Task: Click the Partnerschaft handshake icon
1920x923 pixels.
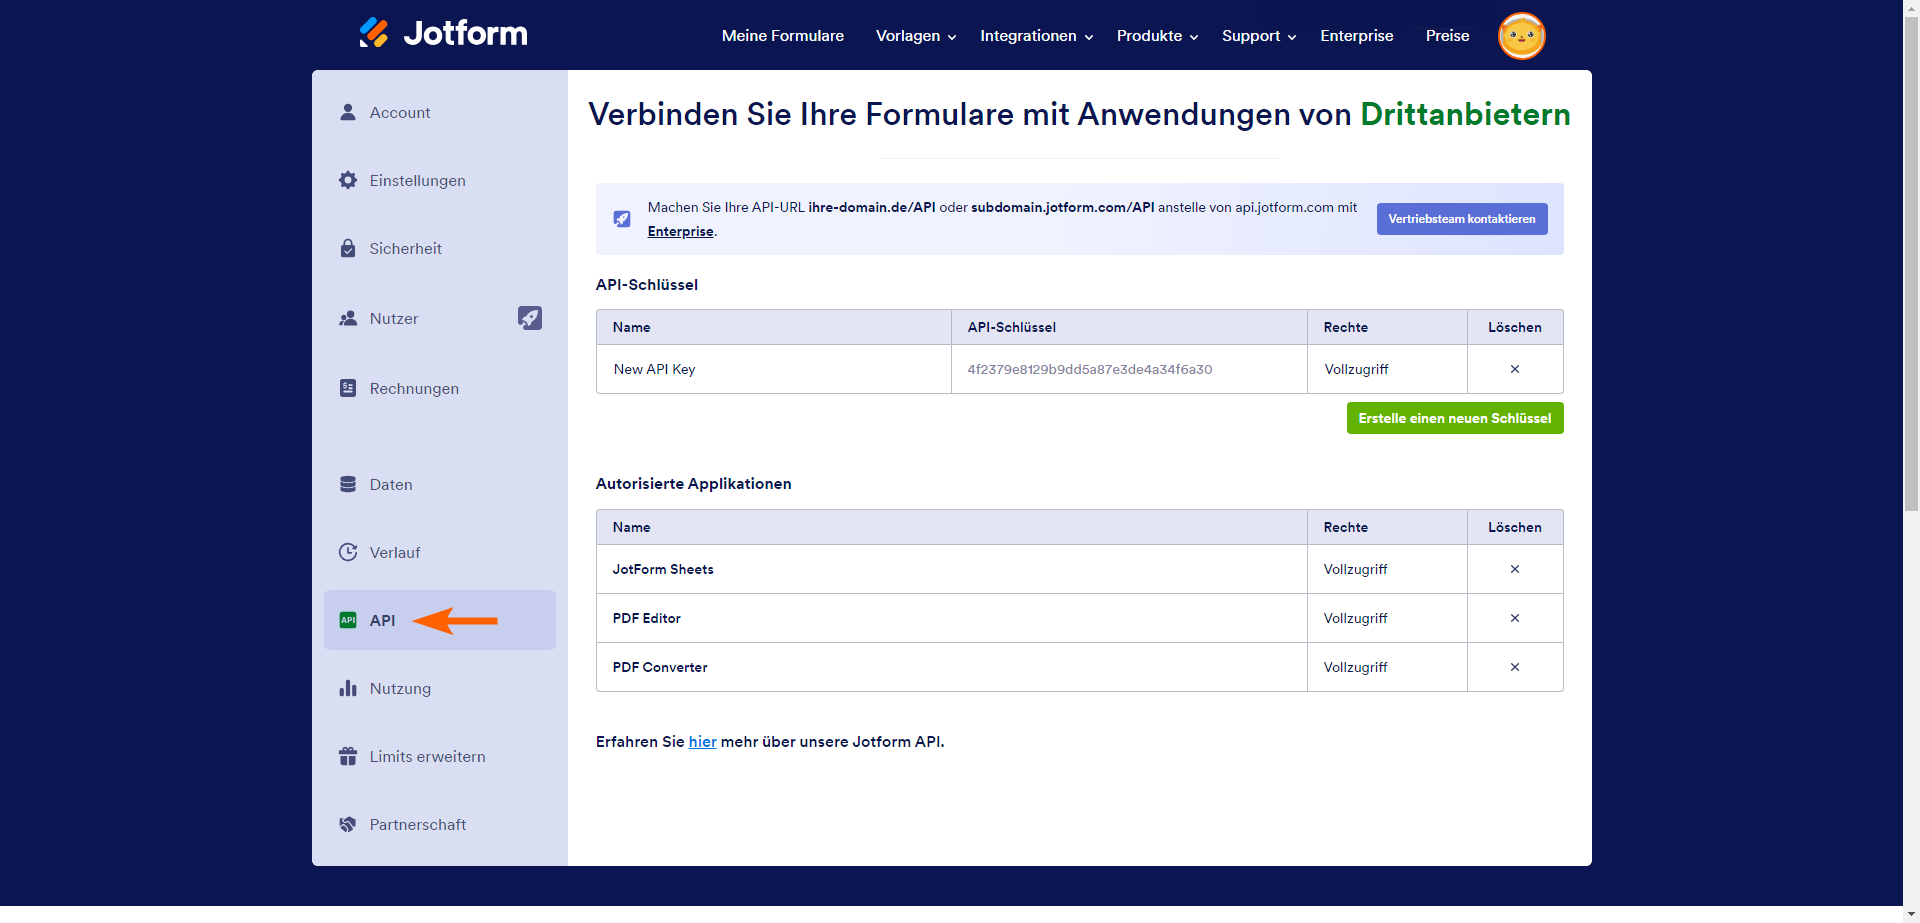Action: (x=348, y=824)
